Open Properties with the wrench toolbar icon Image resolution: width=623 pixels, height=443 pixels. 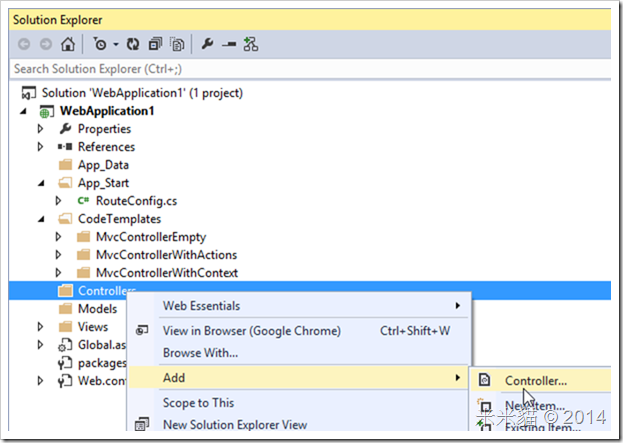coord(207,44)
